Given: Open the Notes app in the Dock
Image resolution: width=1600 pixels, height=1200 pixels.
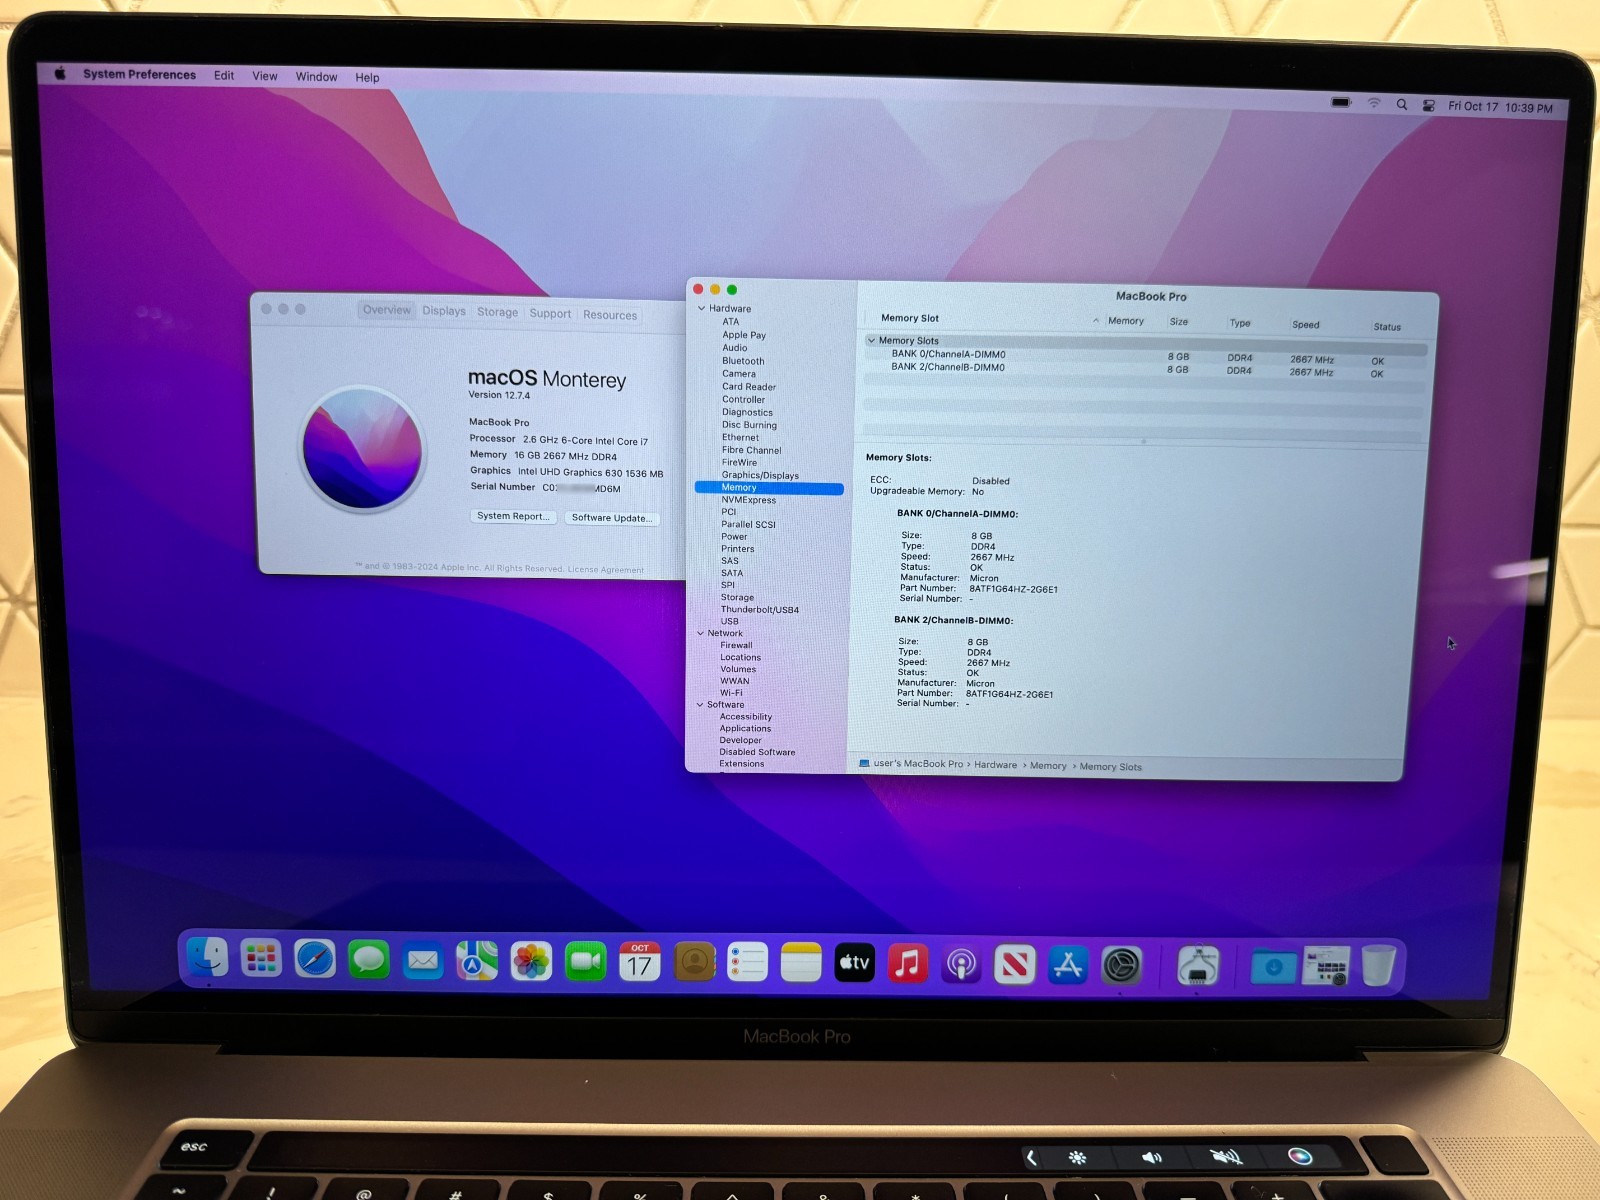Looking at the screenshot, I should (801, 964).
